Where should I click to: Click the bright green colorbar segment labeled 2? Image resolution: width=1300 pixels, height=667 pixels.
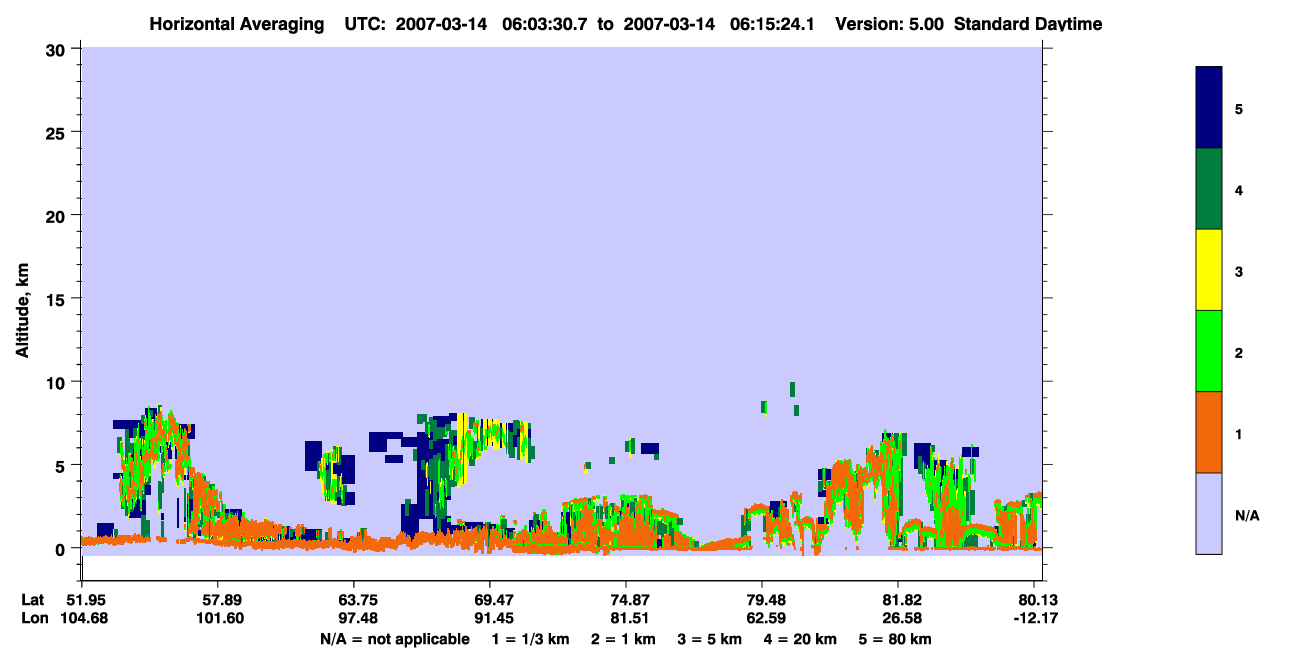point(1209,351)
